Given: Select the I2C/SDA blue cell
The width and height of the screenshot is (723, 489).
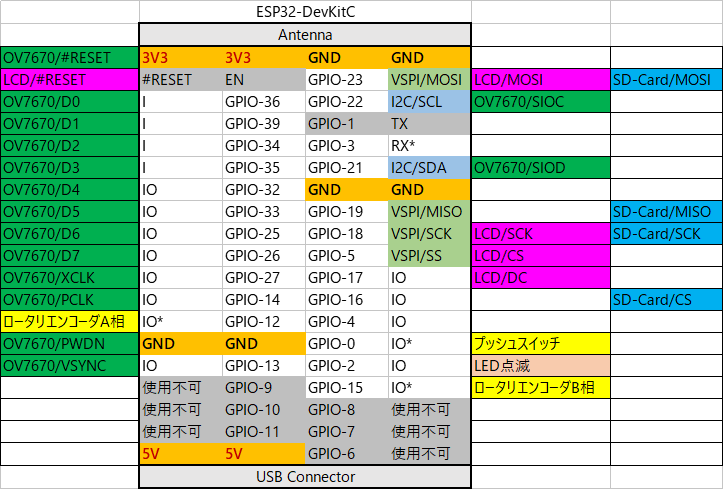Looking at the screenshot, I should 429,167.
